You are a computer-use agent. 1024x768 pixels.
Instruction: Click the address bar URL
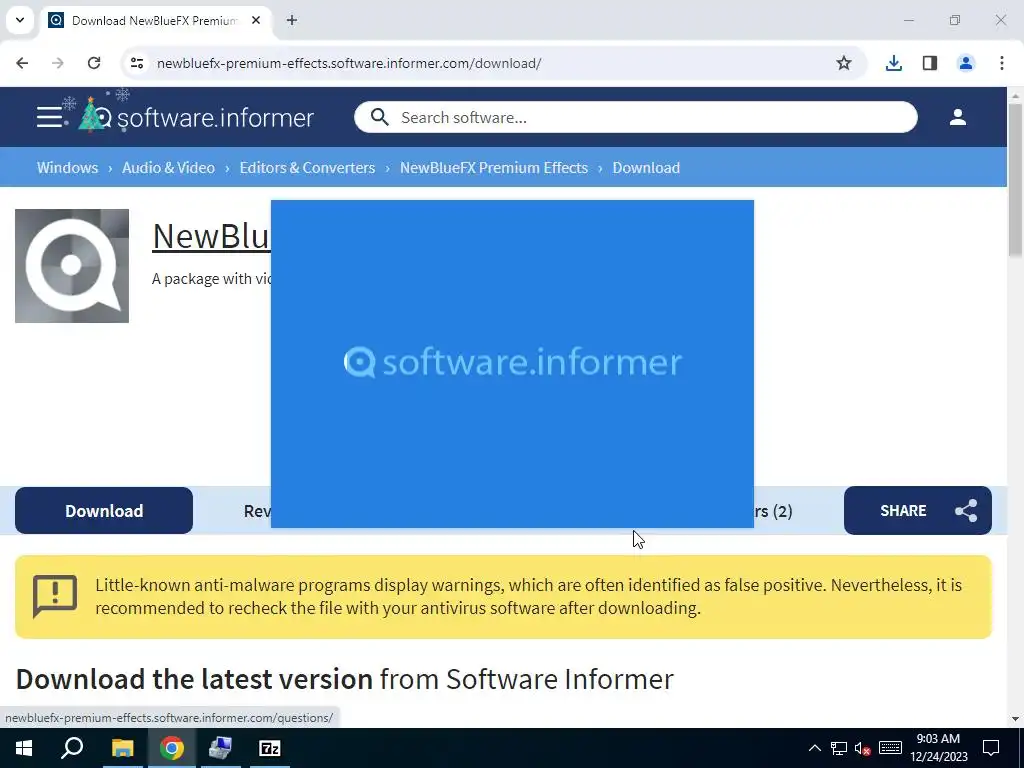point(349,63)
